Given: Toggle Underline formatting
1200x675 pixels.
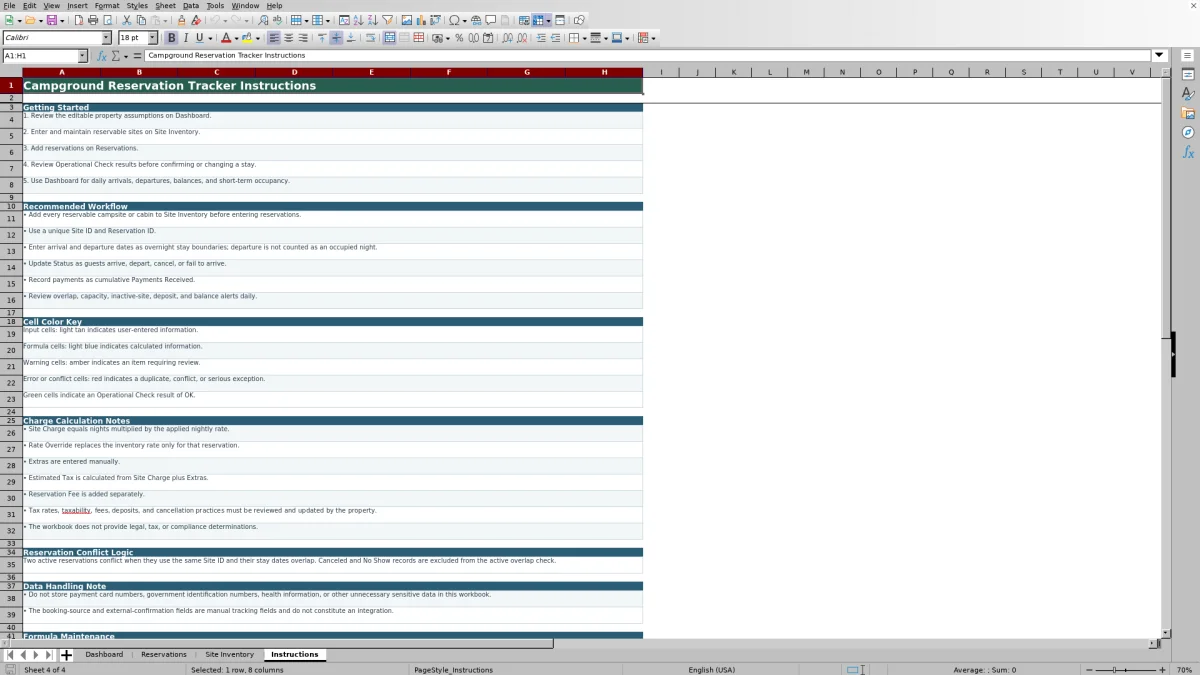Looking at the screenshot, I should point(200,38).
